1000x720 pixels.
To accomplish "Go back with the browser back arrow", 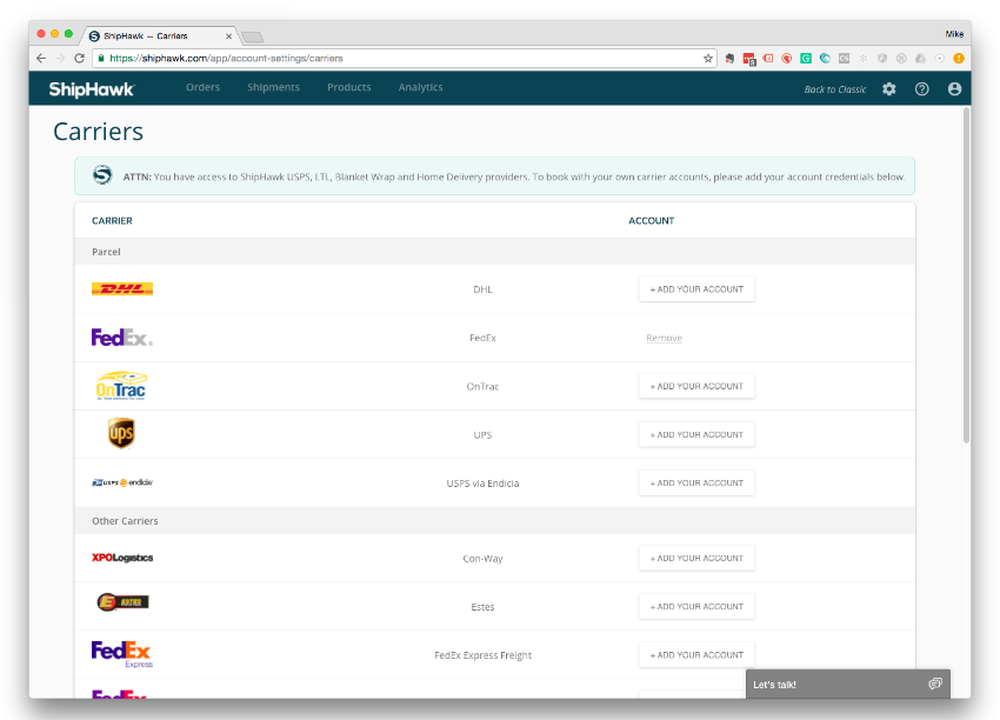I will [x=41, y=58].
